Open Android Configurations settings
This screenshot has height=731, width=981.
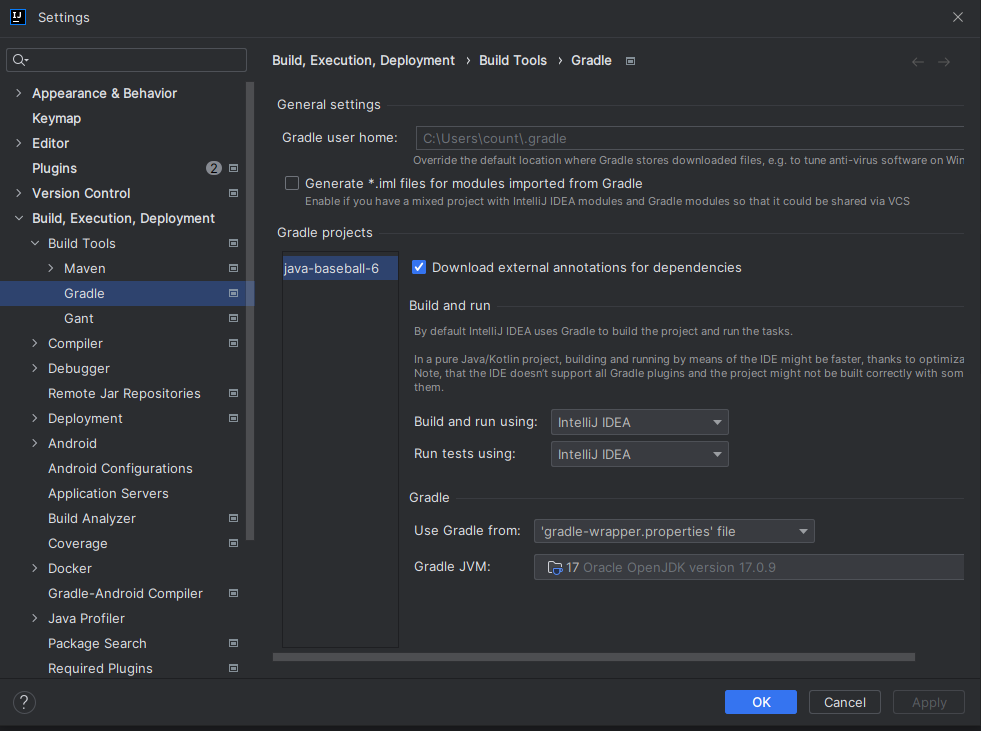point(120,469)
